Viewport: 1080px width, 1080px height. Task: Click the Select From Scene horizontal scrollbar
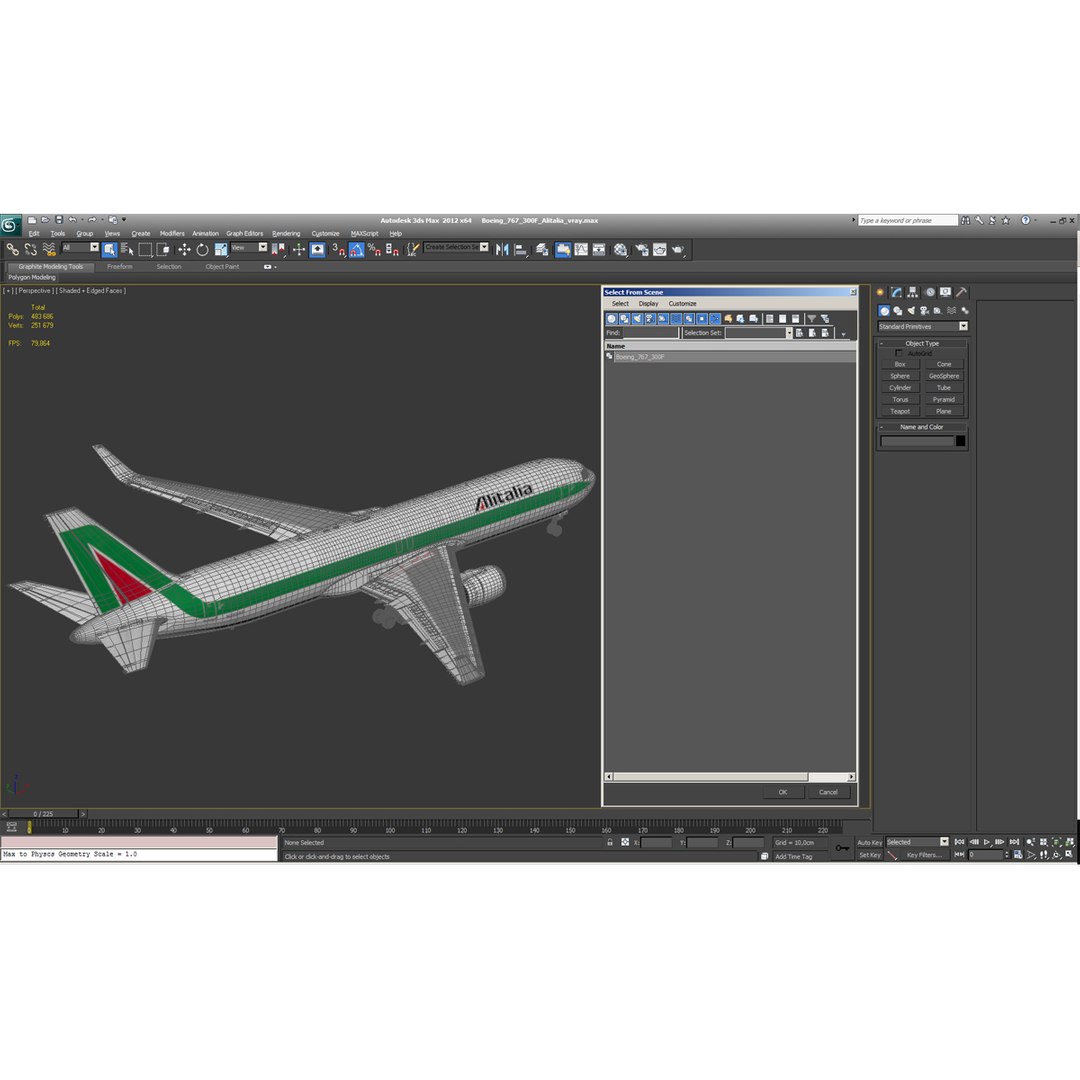pyautogui.click(x=730, y=777)
